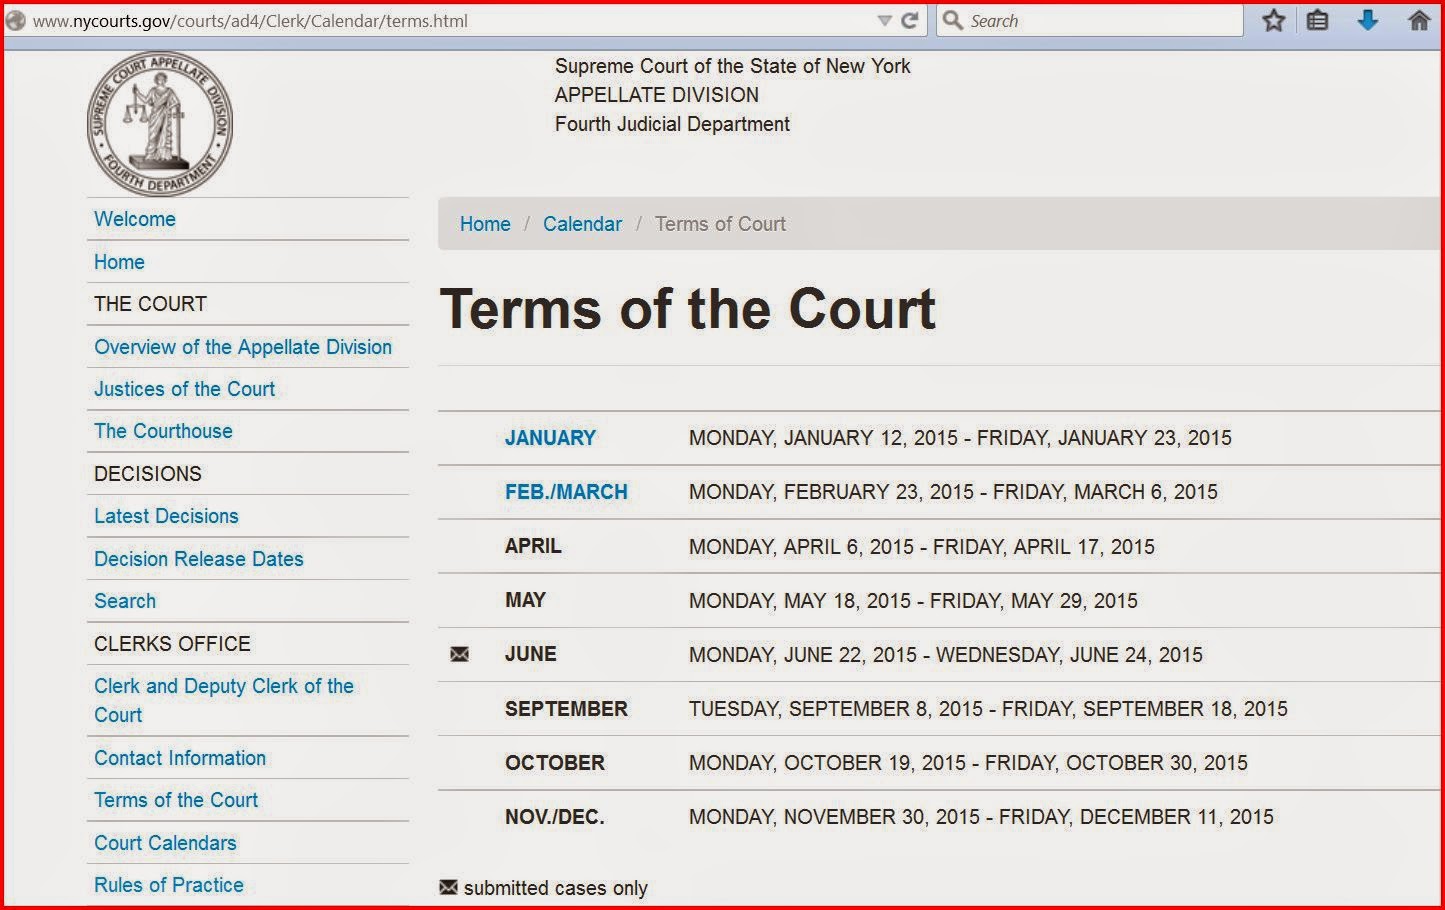Image resolution: width=1445 pixels, height=910 pixels.
Task: Click the bookmark star icon
Action: 1273,20
